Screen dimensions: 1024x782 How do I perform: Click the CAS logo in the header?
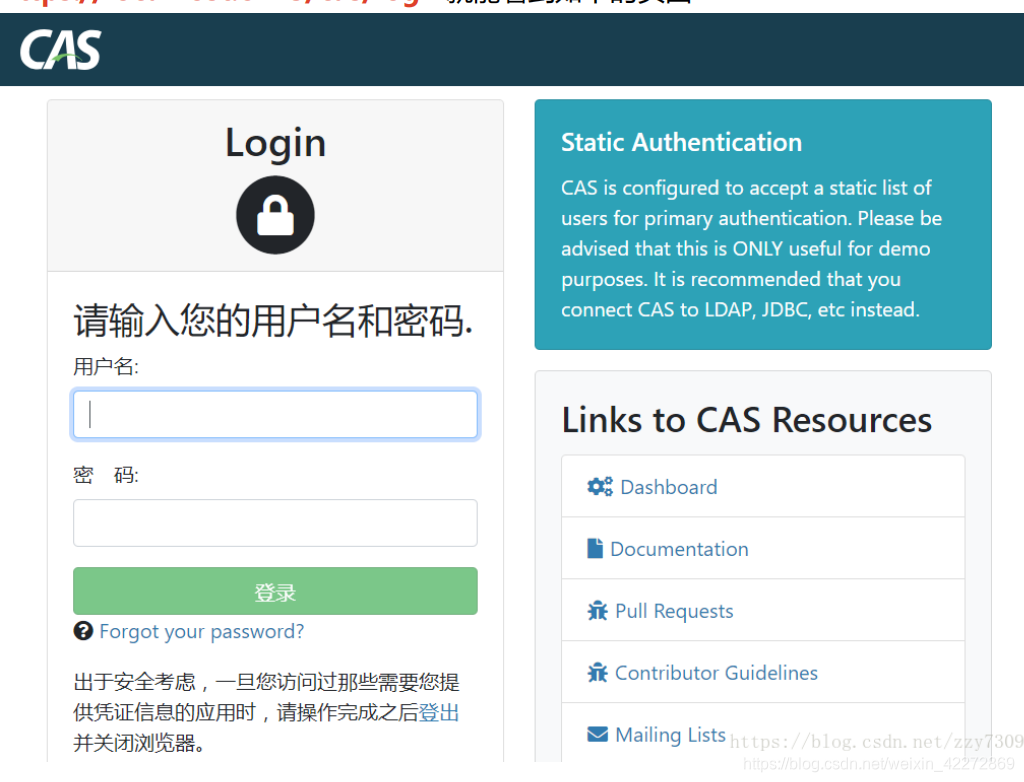pos(60,50)
